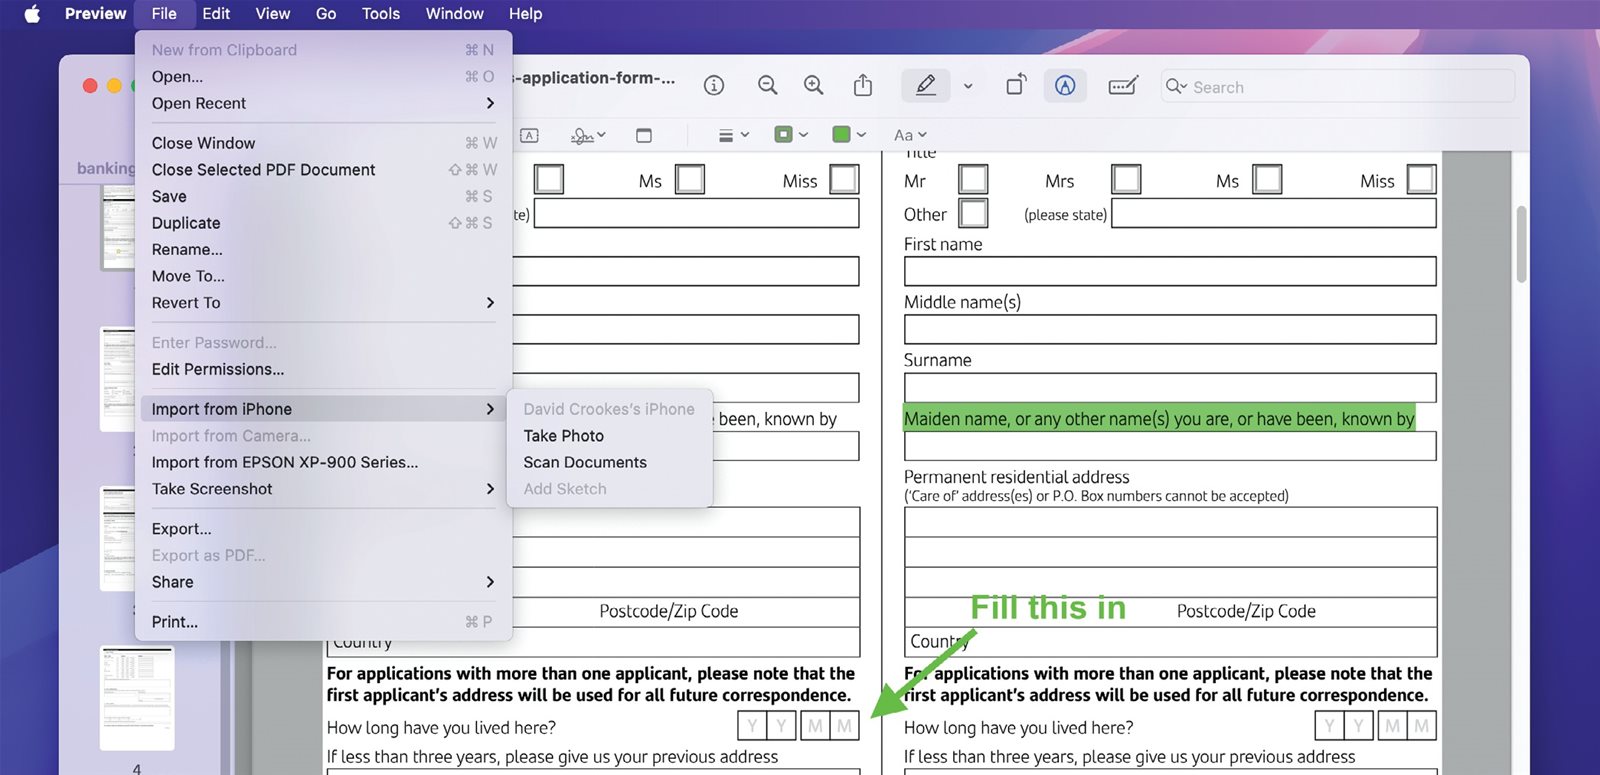The height and width of the screenshot is (775, 1600).
Task: Click the green highlighted Maiden name text
Action: point(1159,419)
